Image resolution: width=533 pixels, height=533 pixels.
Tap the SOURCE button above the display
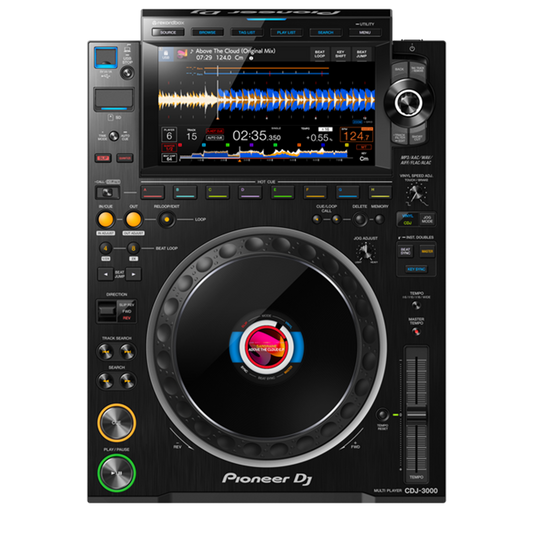(x=168, y=32)
